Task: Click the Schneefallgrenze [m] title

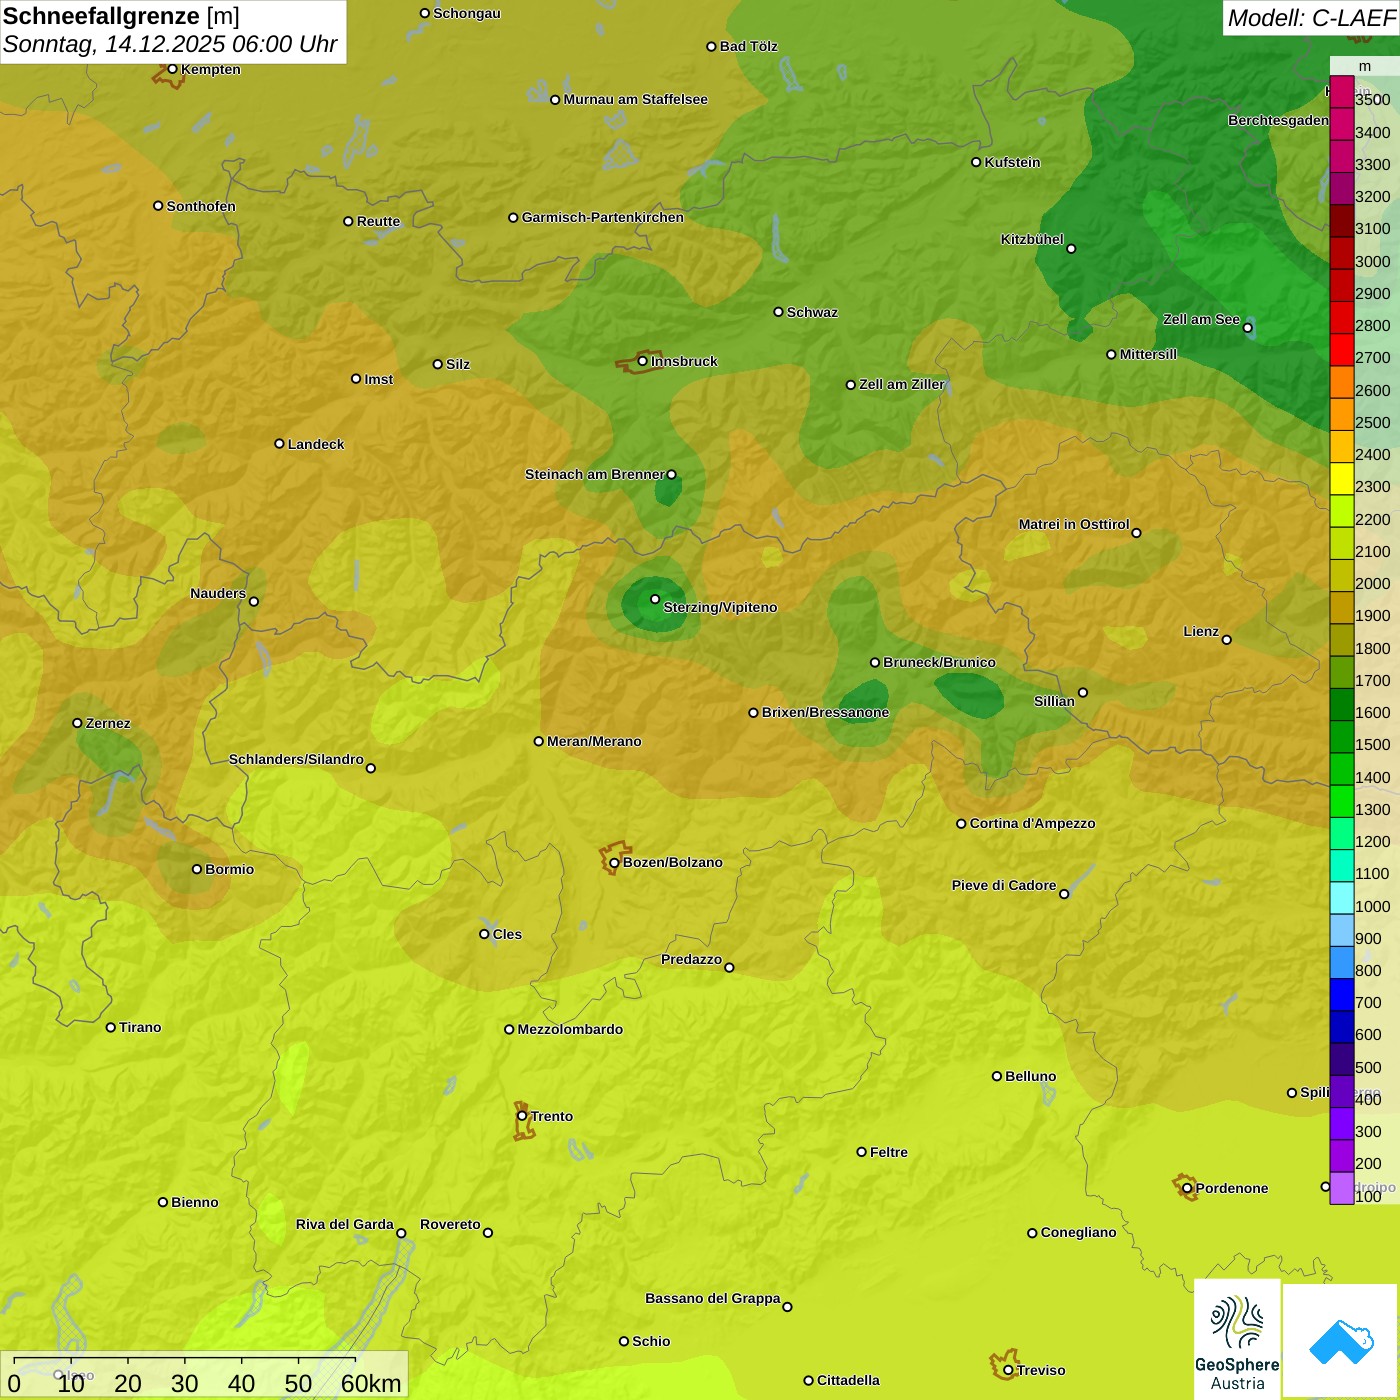Action: (121, 16)
